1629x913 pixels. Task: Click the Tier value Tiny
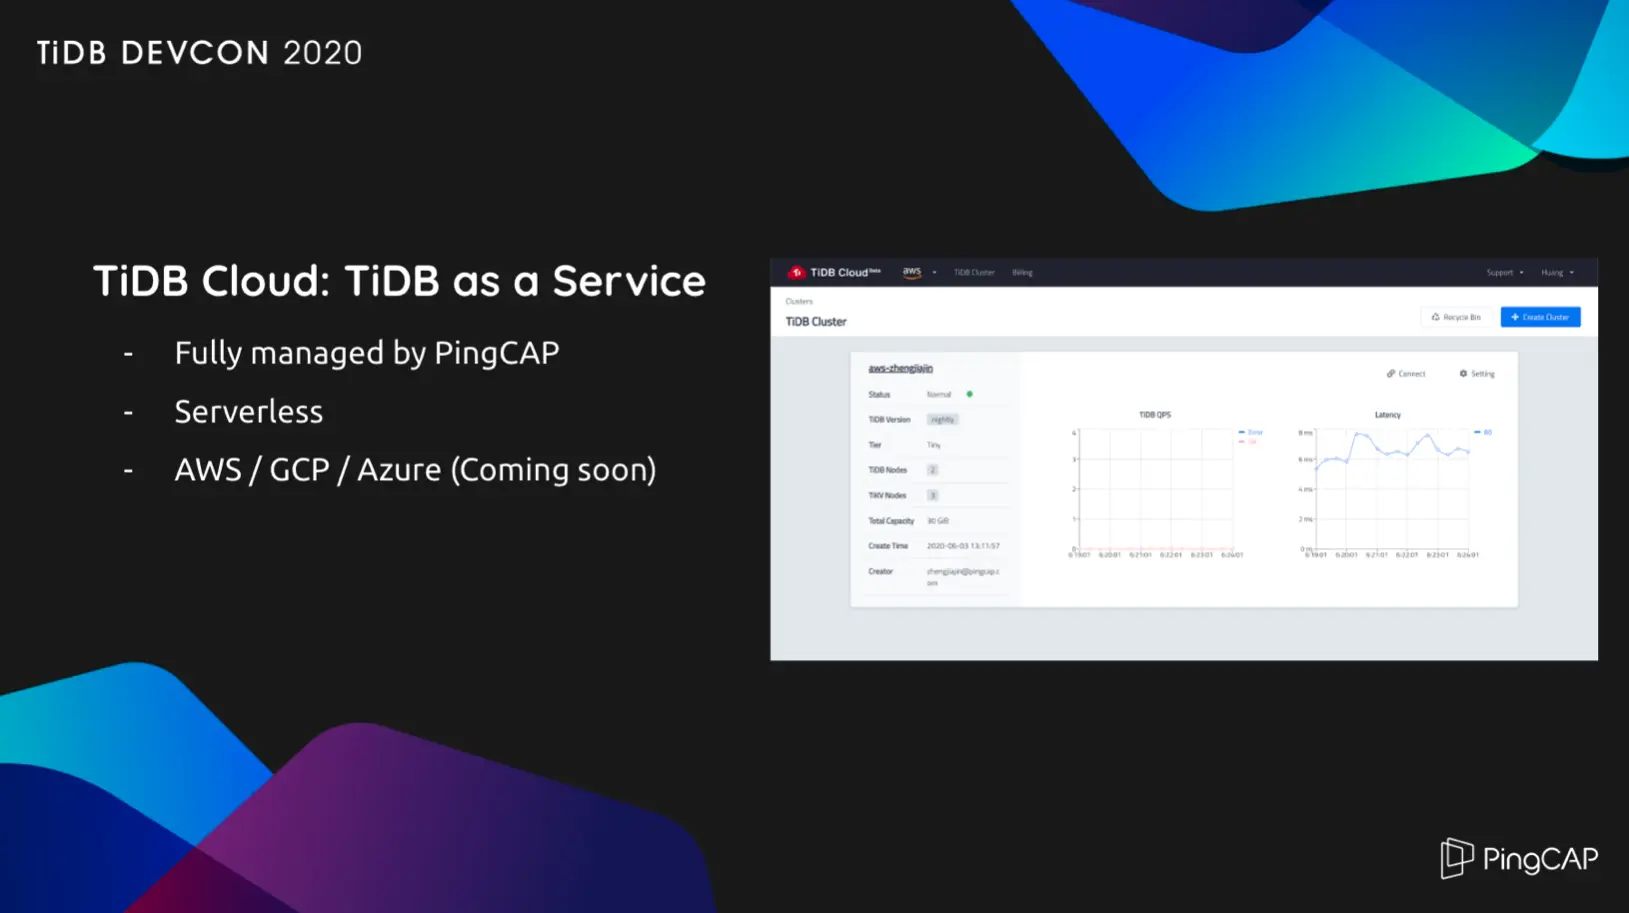(934, 445)
